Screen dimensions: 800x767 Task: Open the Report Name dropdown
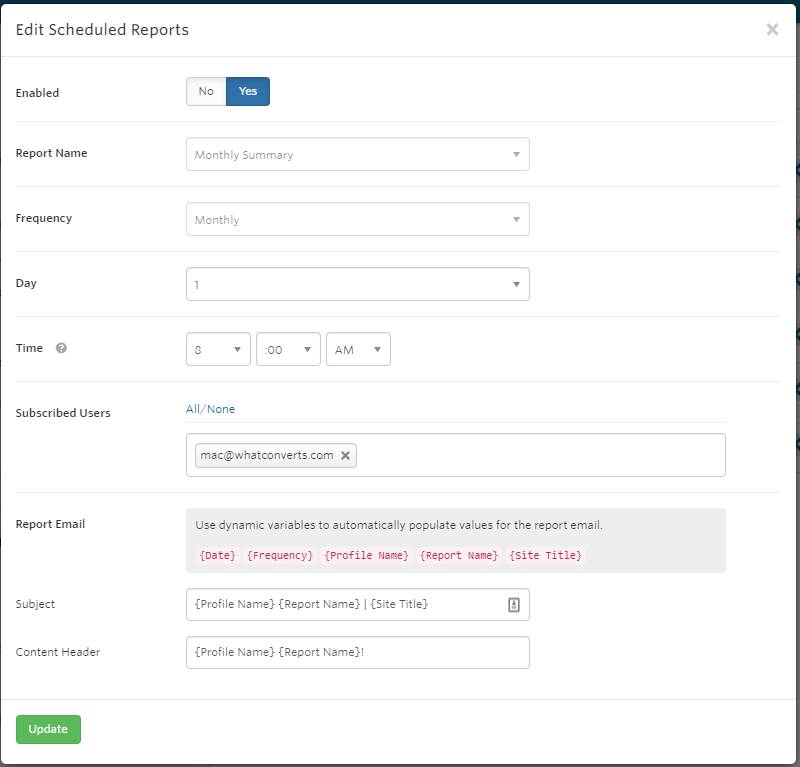point(358,154)
